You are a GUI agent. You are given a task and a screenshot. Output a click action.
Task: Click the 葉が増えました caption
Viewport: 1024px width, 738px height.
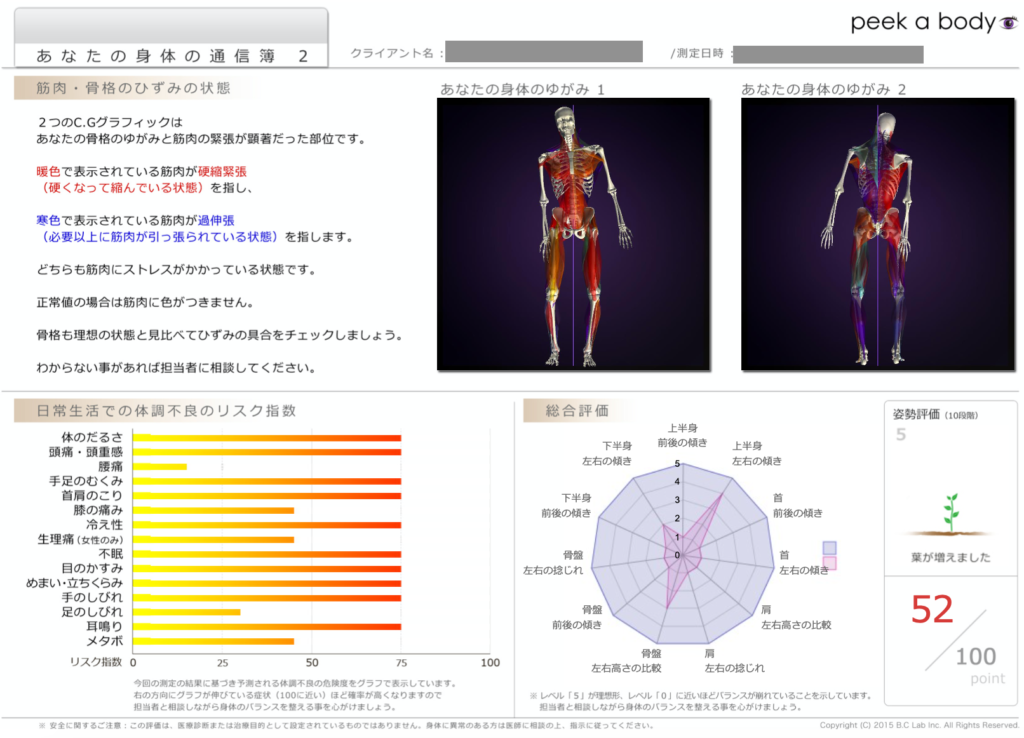(x=950, y=558)
